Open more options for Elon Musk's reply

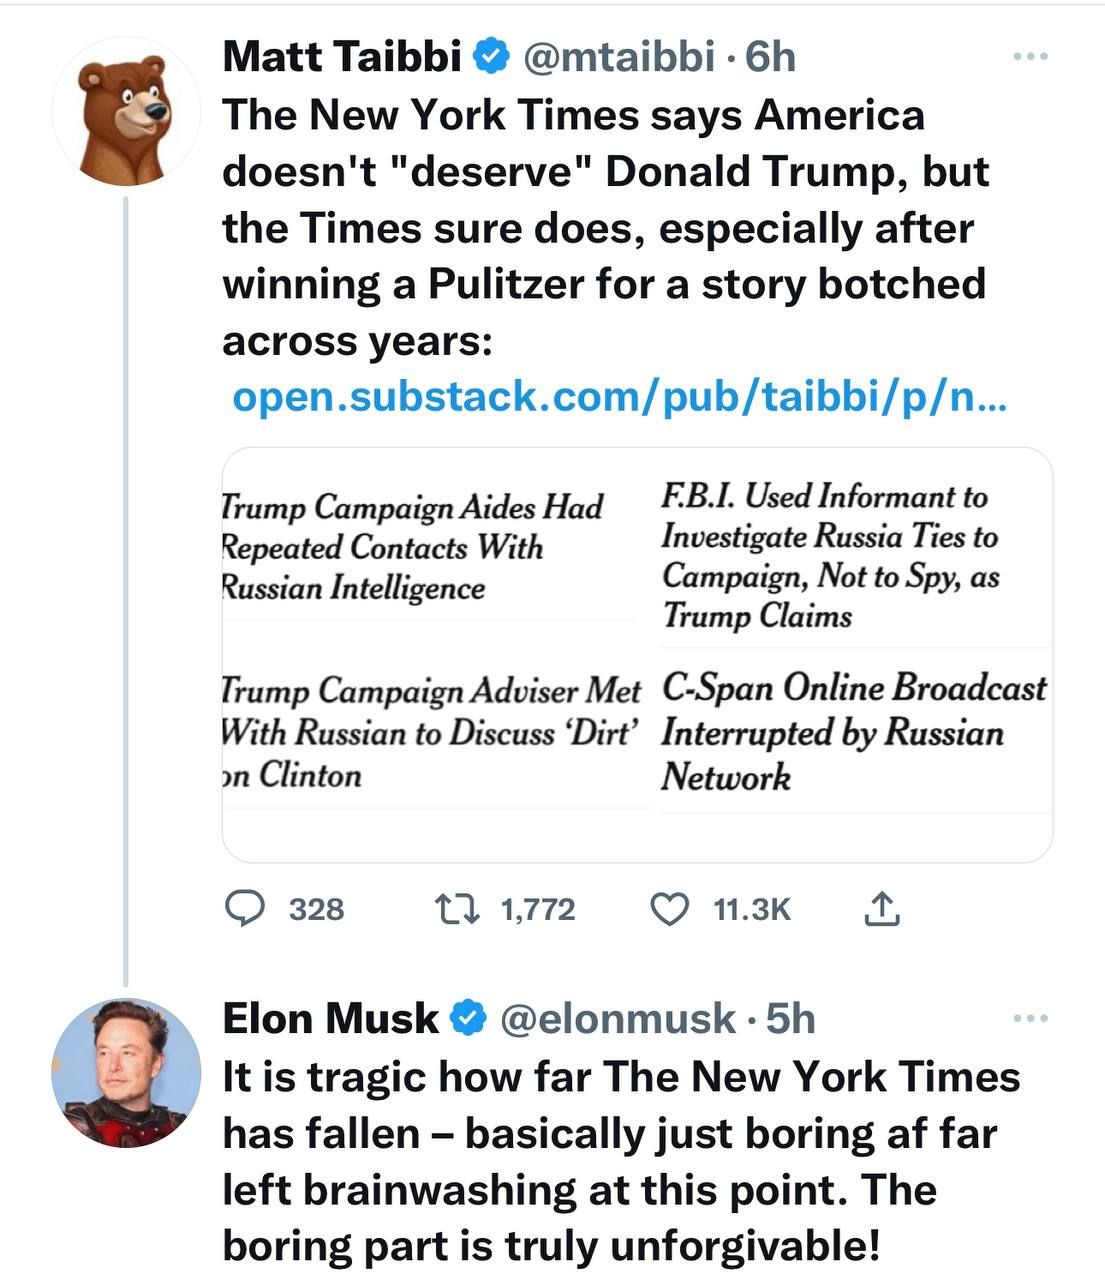pos(1030,1019)
